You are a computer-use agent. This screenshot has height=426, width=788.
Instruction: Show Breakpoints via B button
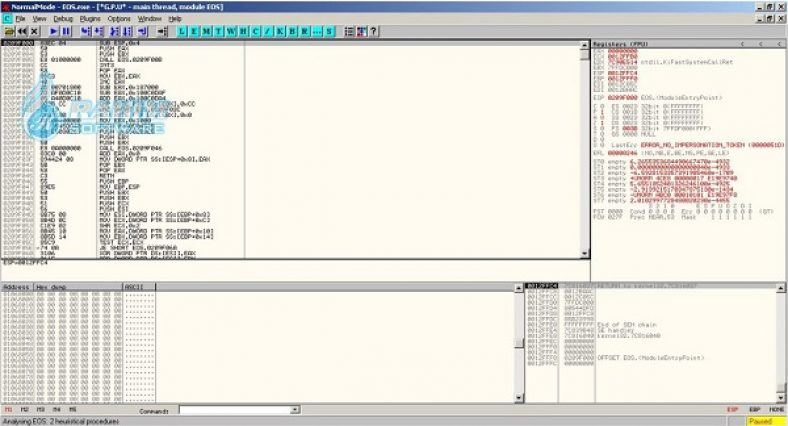pos(292,31)
